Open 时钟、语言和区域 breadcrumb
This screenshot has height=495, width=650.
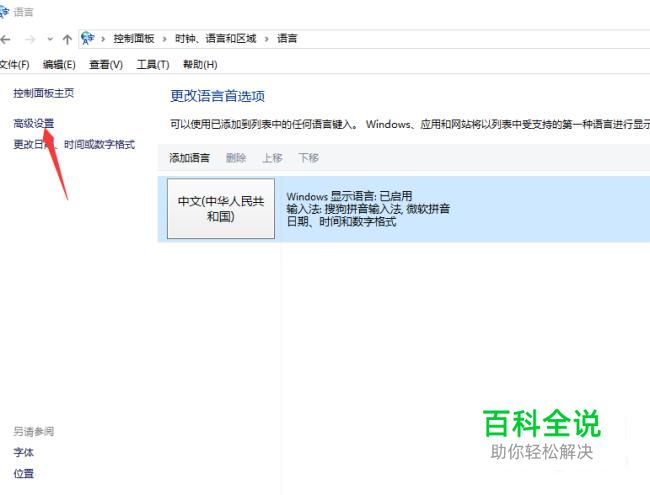pyautogui.click(x=216, y=39)
